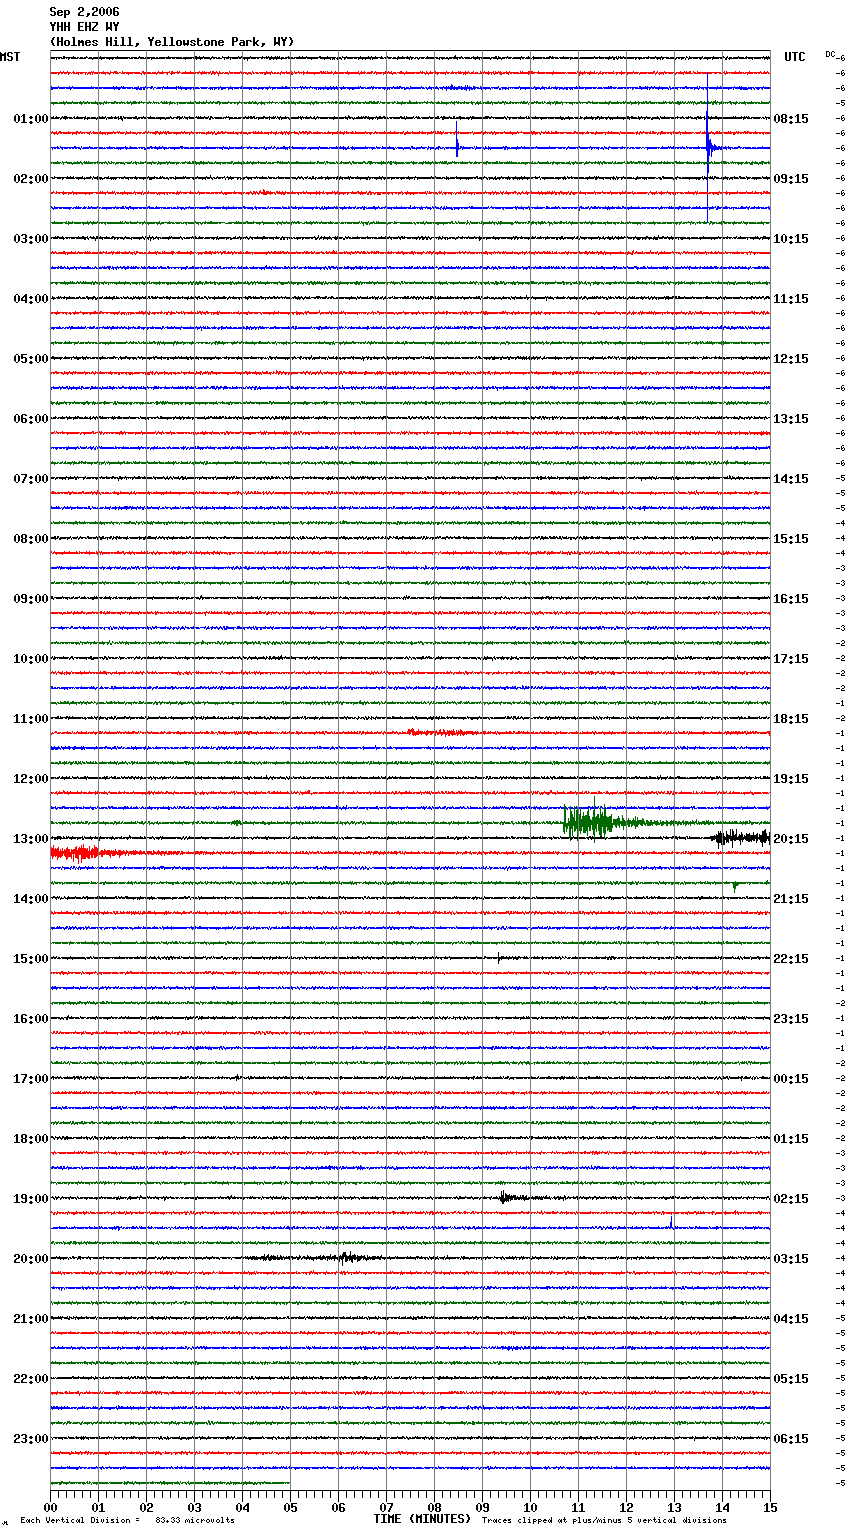Click the 09:15 UTC time label
The image size is (850, 1534).
[x=791, y=179]
